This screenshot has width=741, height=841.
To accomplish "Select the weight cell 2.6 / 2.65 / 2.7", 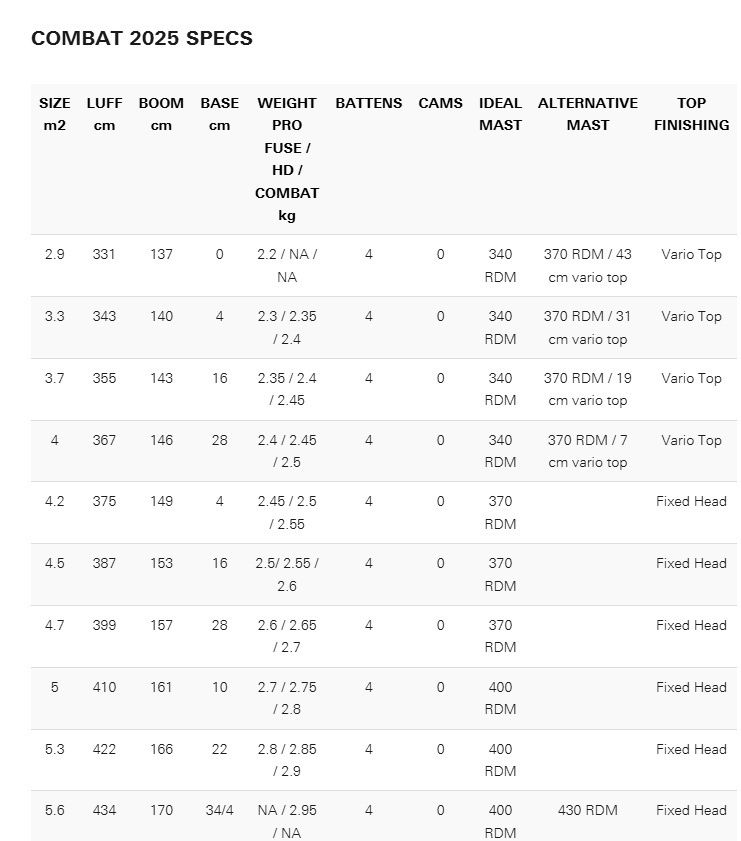I will pyautogui.click(x=287, y=636).
